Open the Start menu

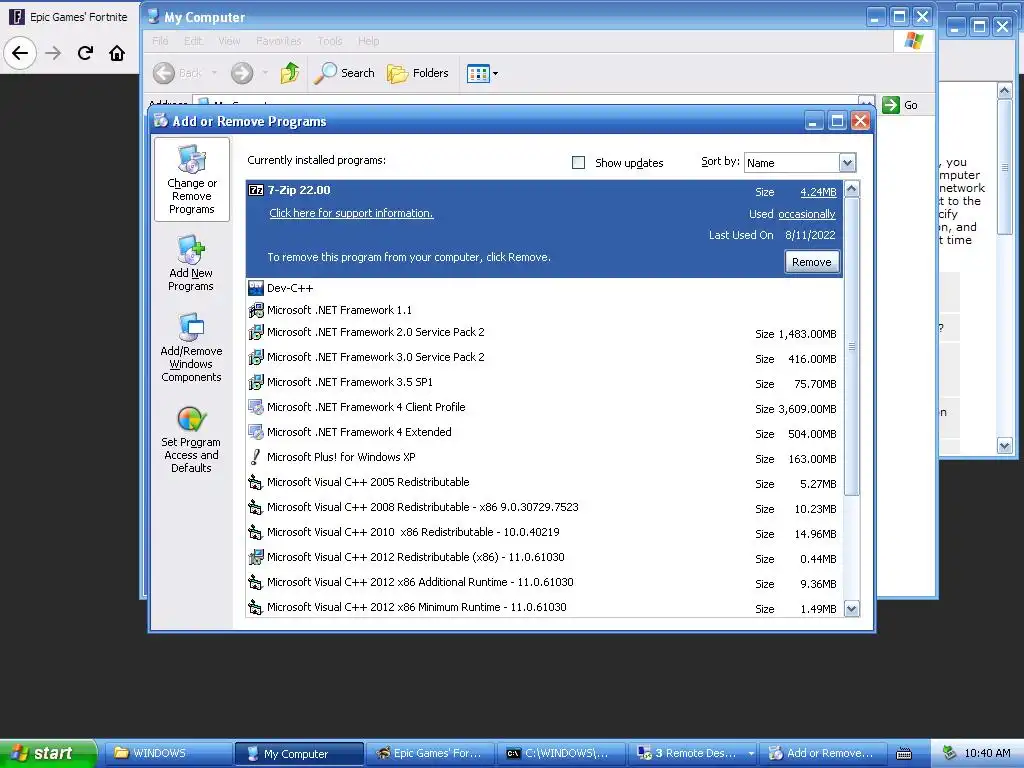(x=48, y=754)
